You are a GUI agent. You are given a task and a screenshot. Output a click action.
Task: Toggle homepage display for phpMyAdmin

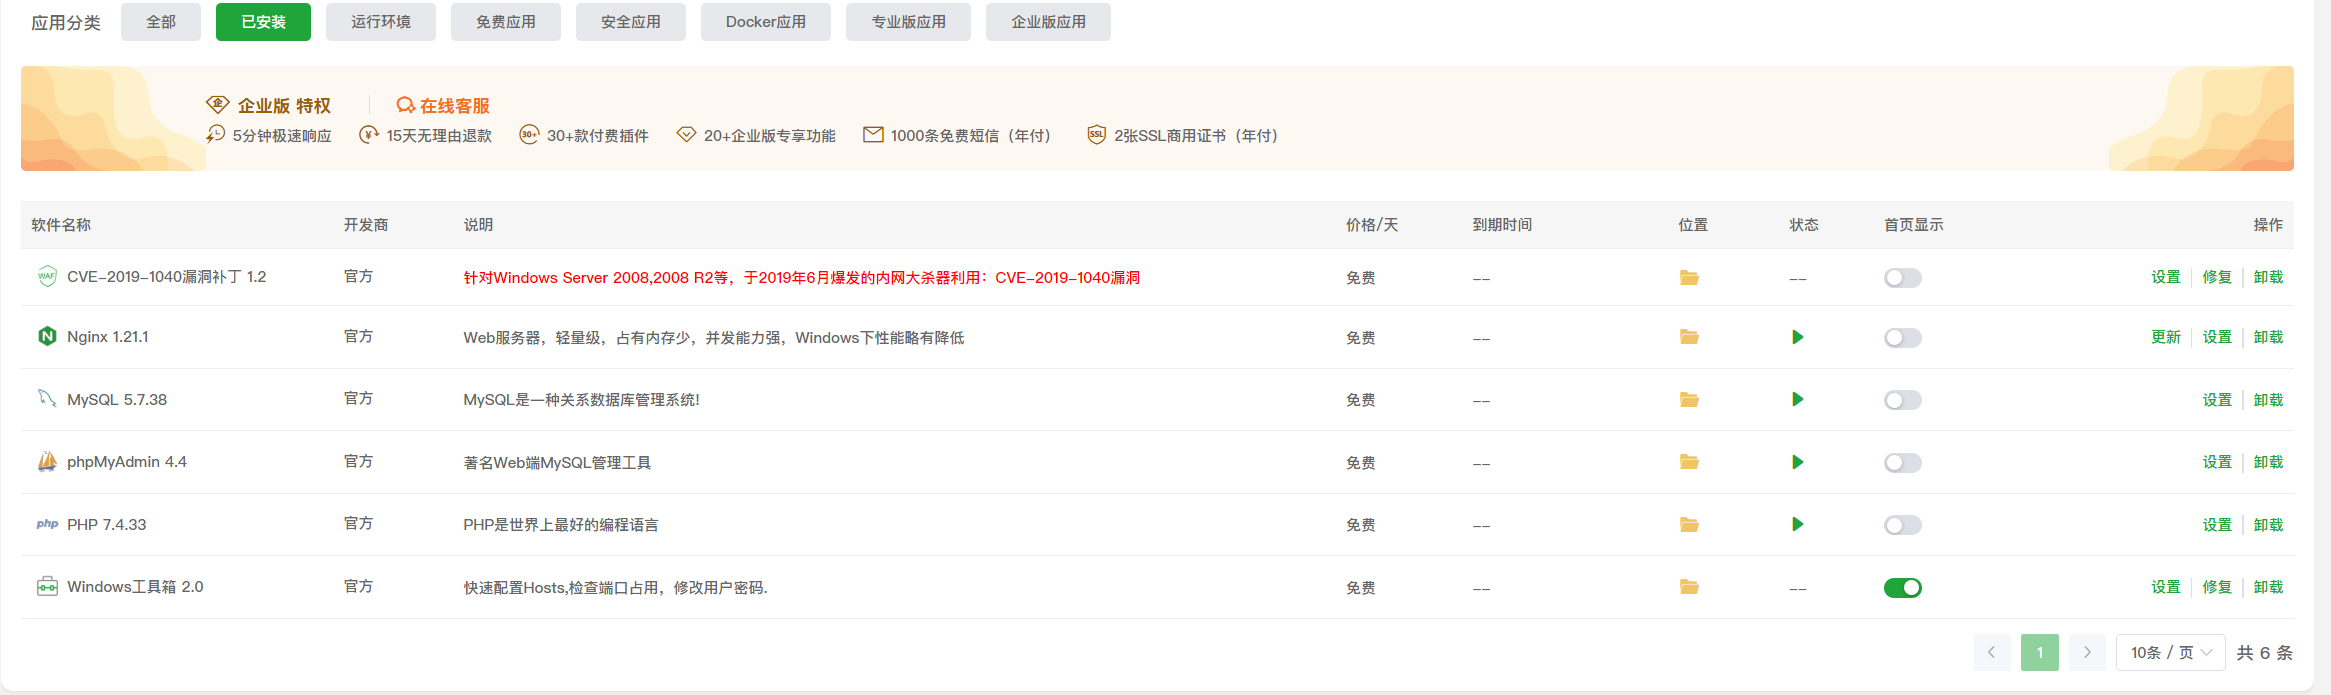(1902, 463)
